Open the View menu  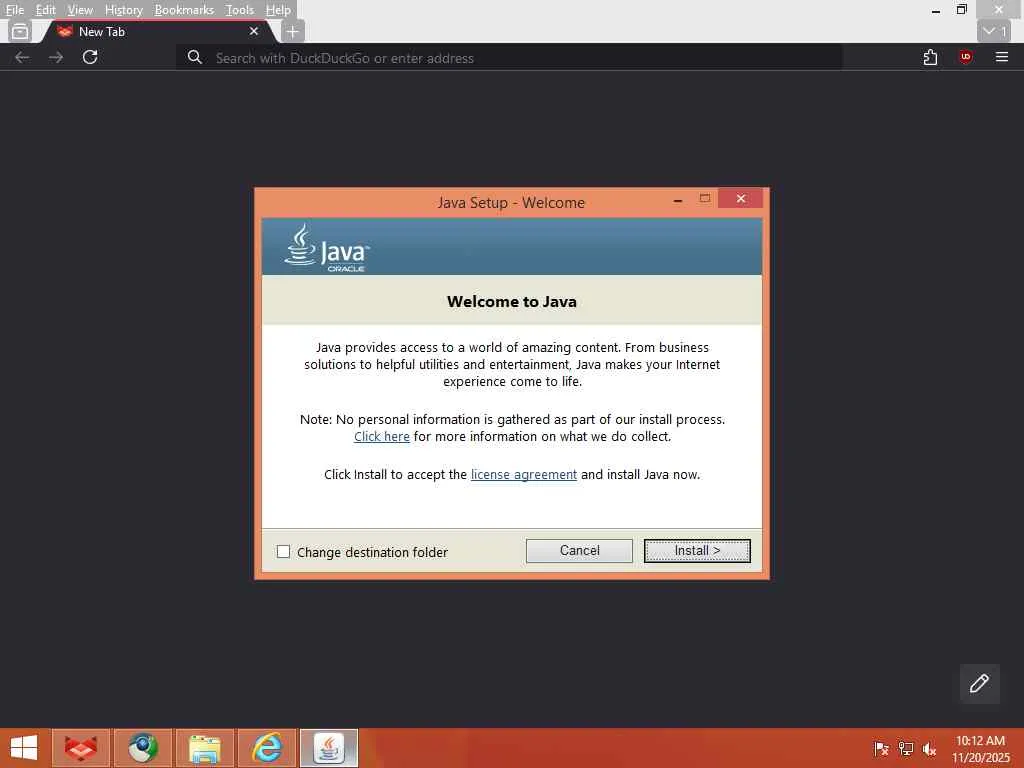click(80, 10)
